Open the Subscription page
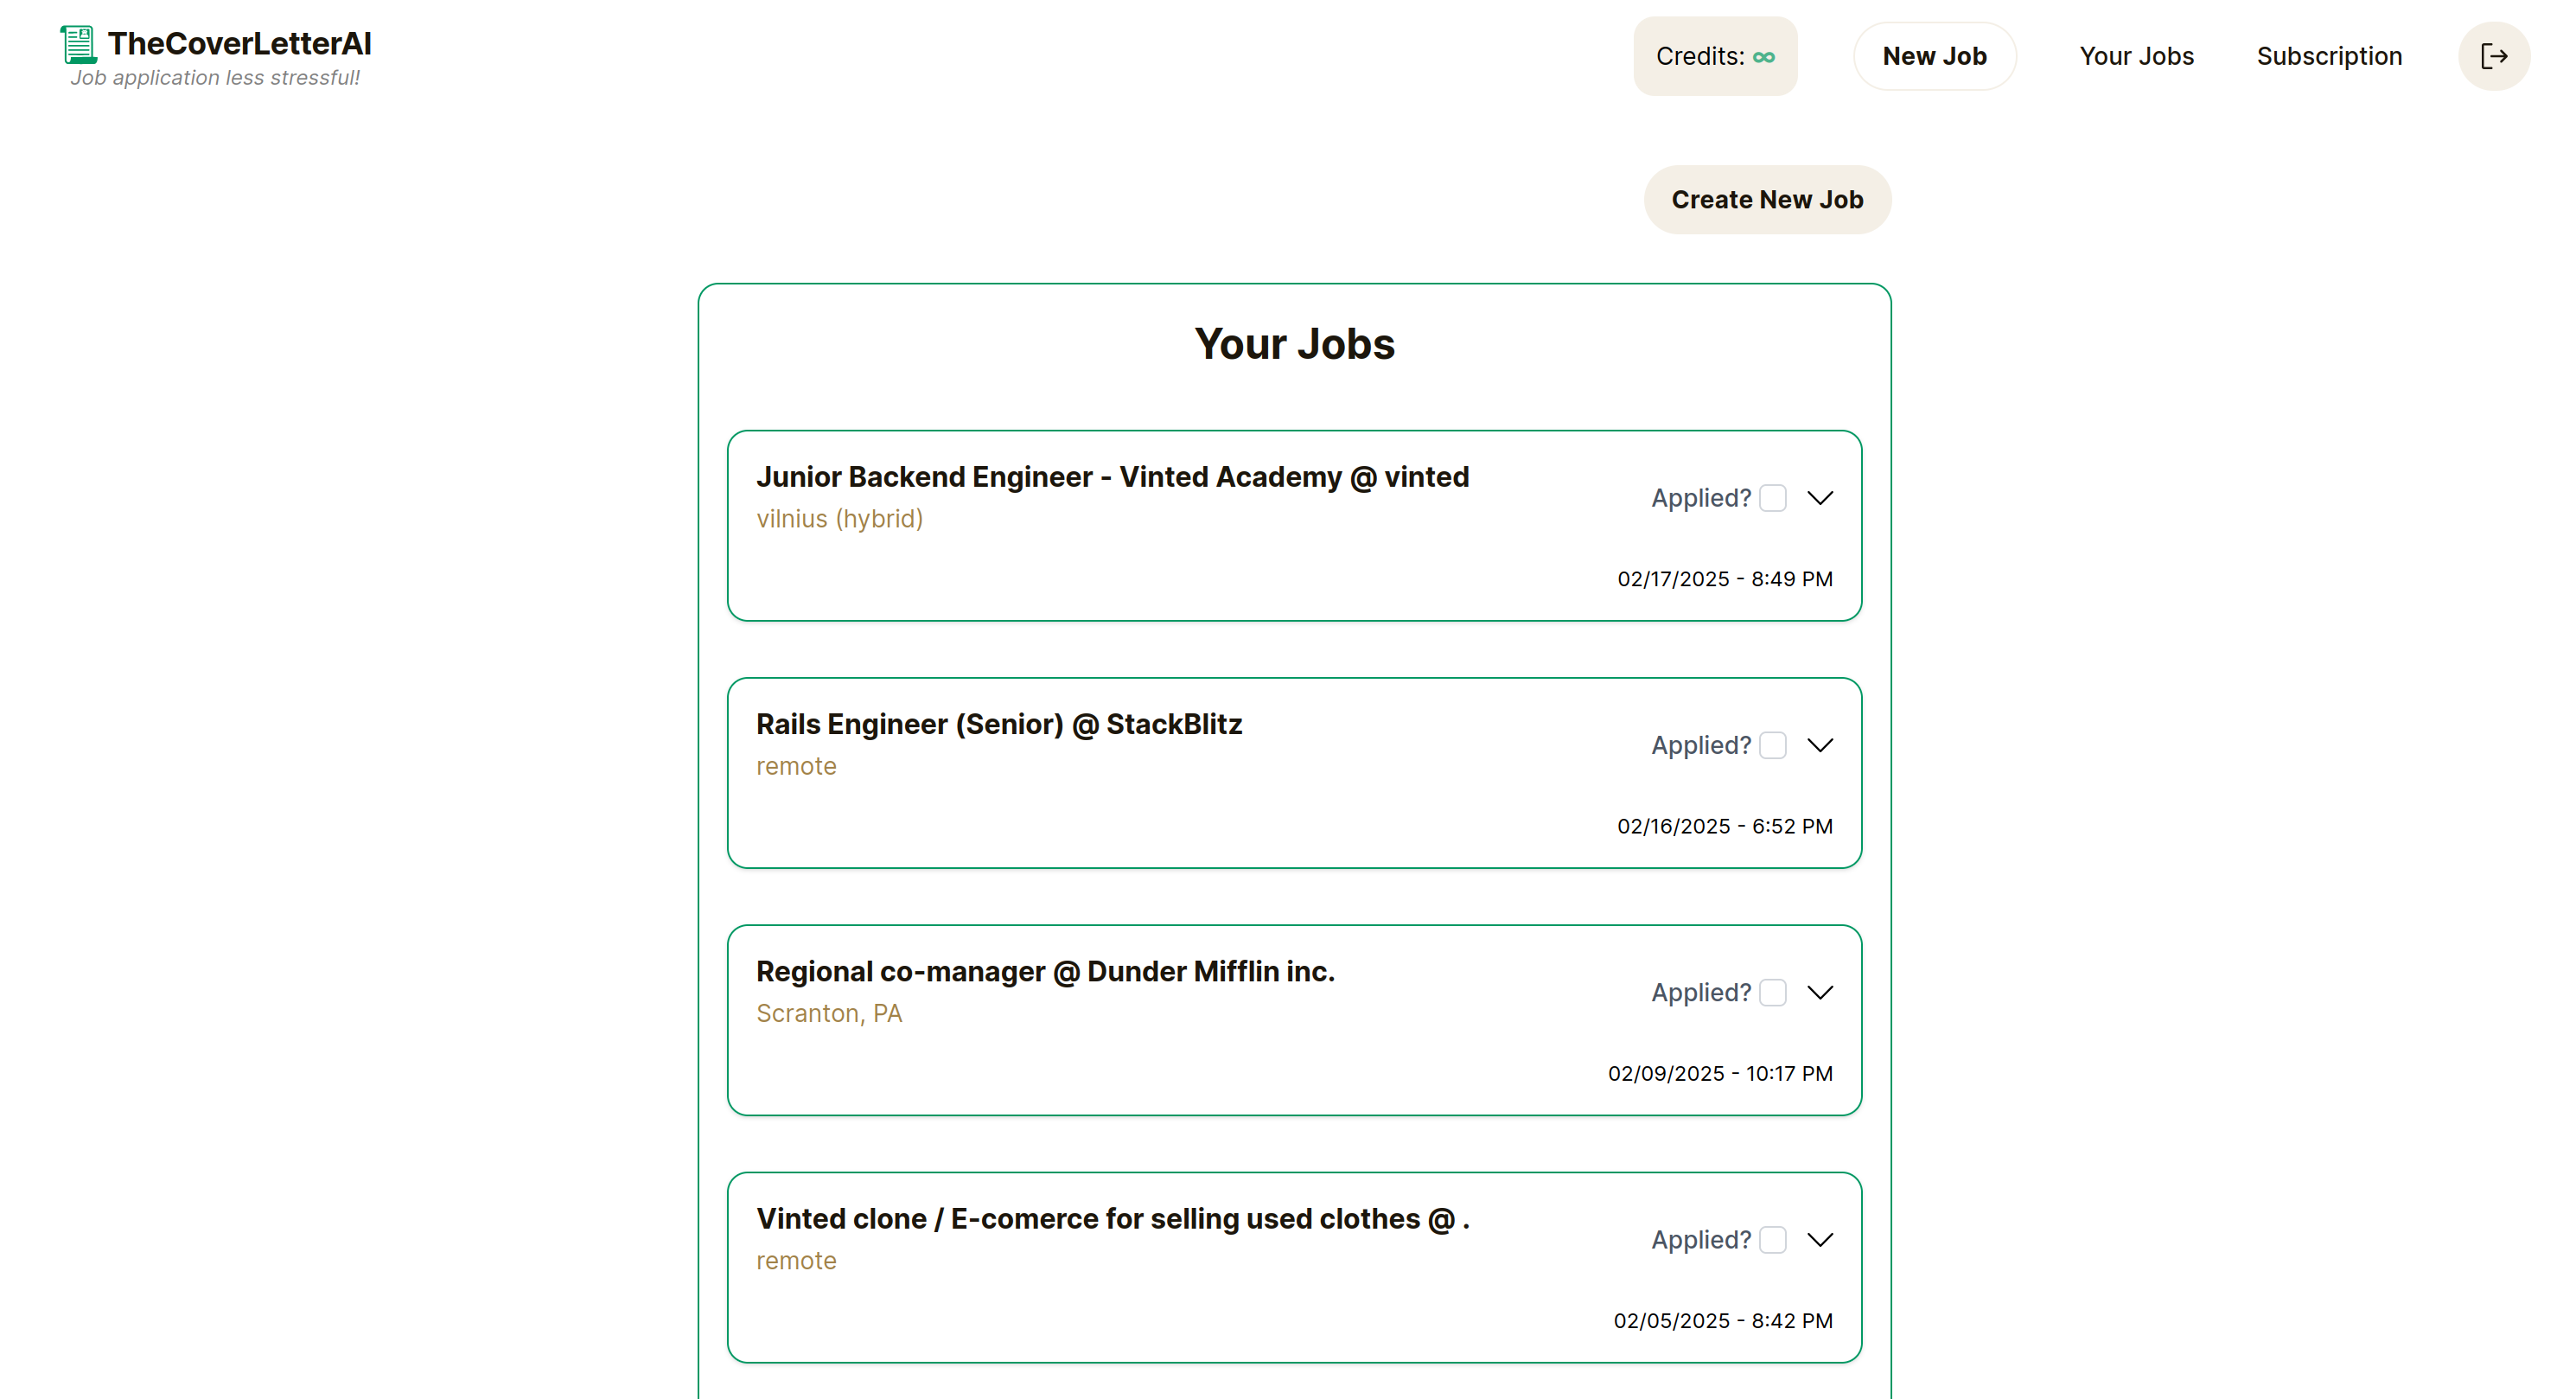2576x1399 pixels. [x=2329, y=56]
